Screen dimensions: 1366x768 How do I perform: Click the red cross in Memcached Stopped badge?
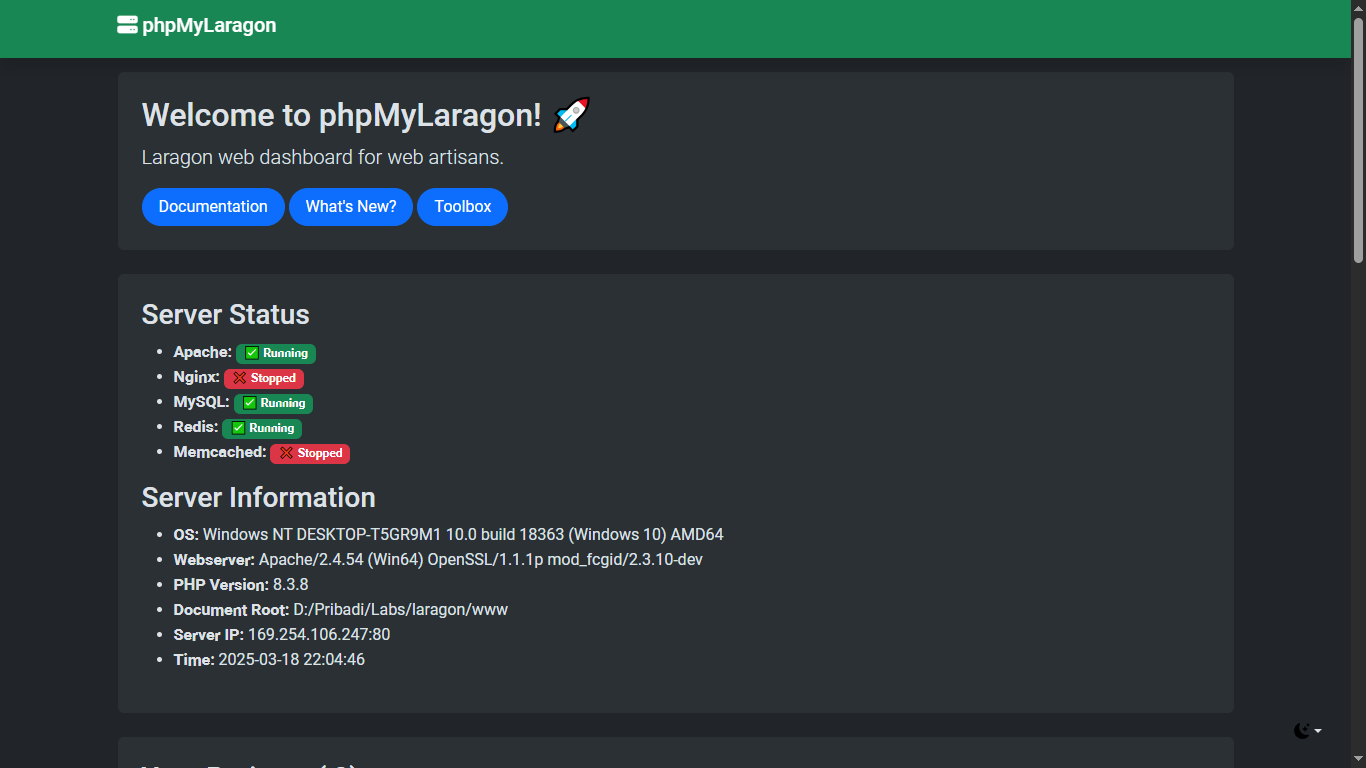click(287, 453)
